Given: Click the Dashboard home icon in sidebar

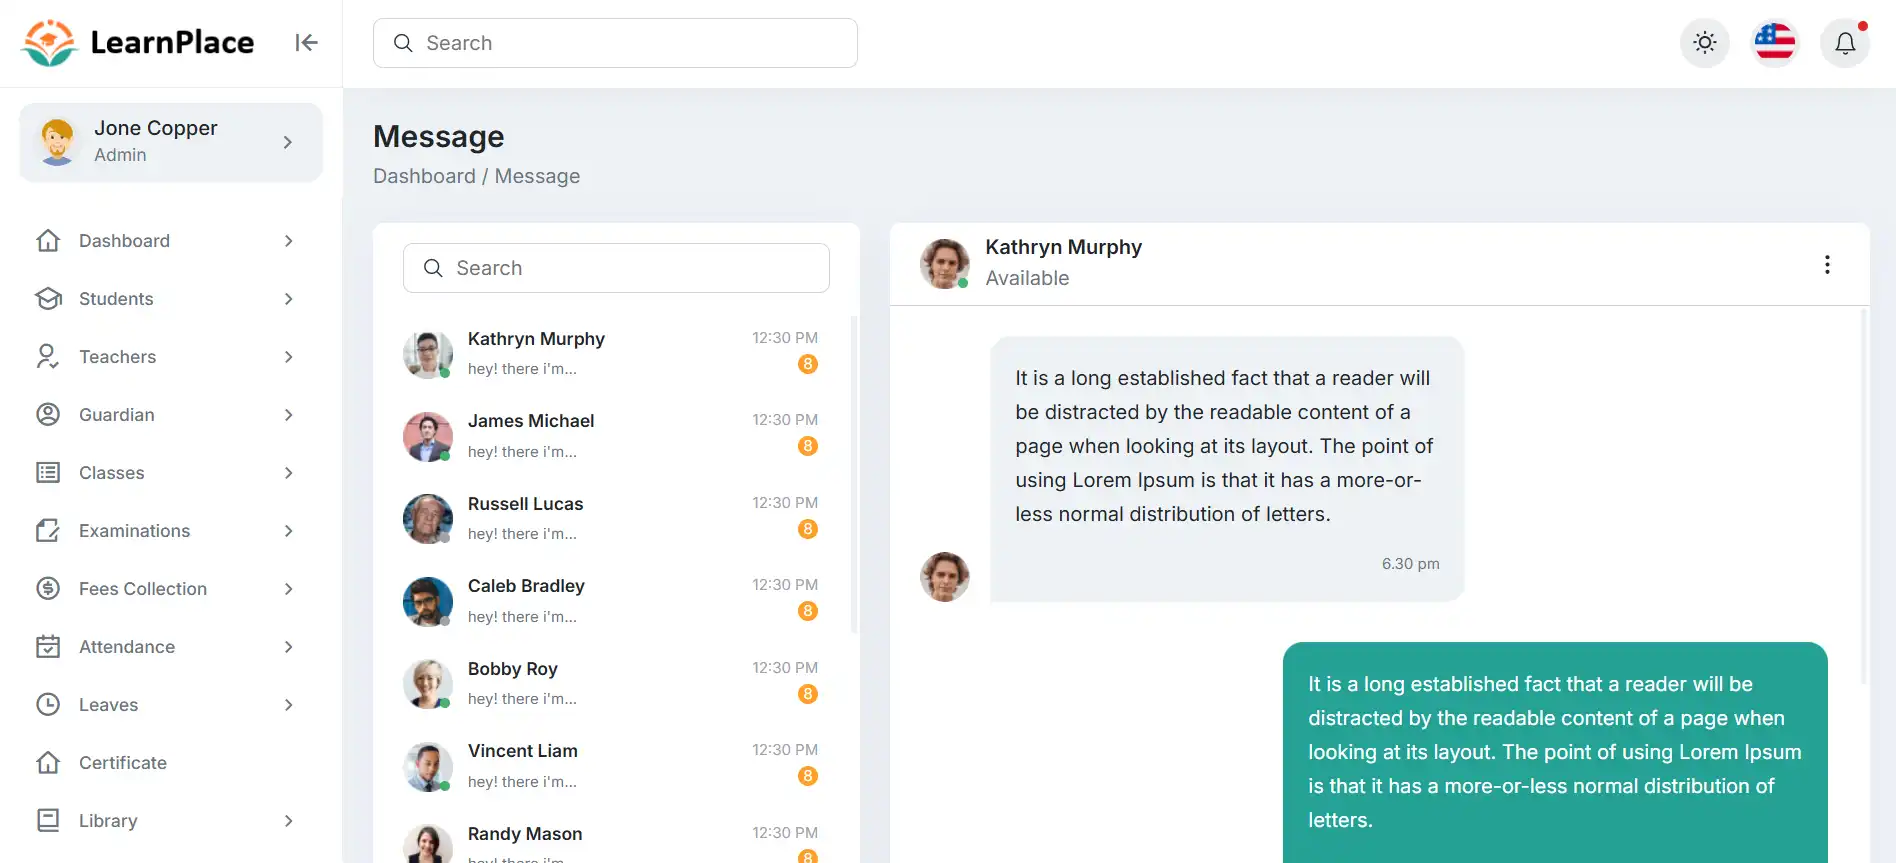Looking at the screenshot, I should pos(48,241).
